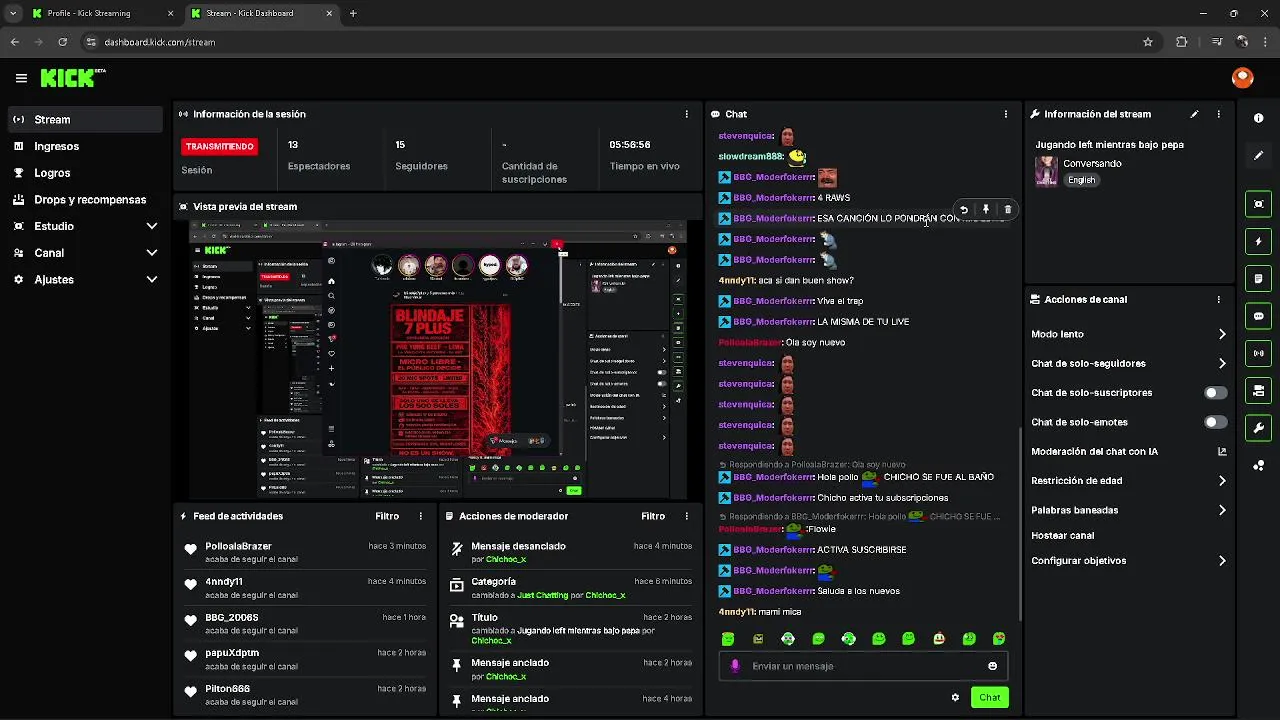The height and width of the screenshot is (720, 1280).
Task: Click the TRANSMITIENDO status badge
Action: 219,146
